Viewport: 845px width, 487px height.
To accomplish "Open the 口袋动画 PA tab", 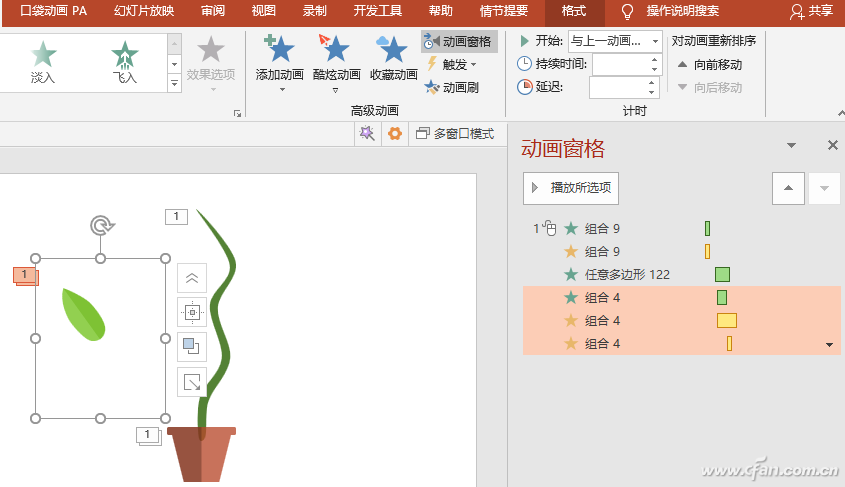I will click(53, 11).
